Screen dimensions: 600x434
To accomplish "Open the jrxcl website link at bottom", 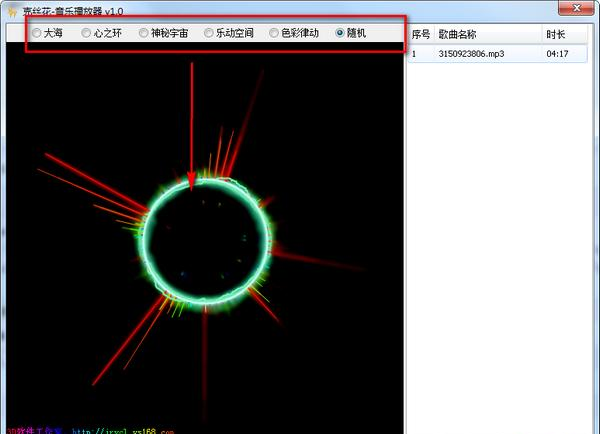I will point(123,431).
